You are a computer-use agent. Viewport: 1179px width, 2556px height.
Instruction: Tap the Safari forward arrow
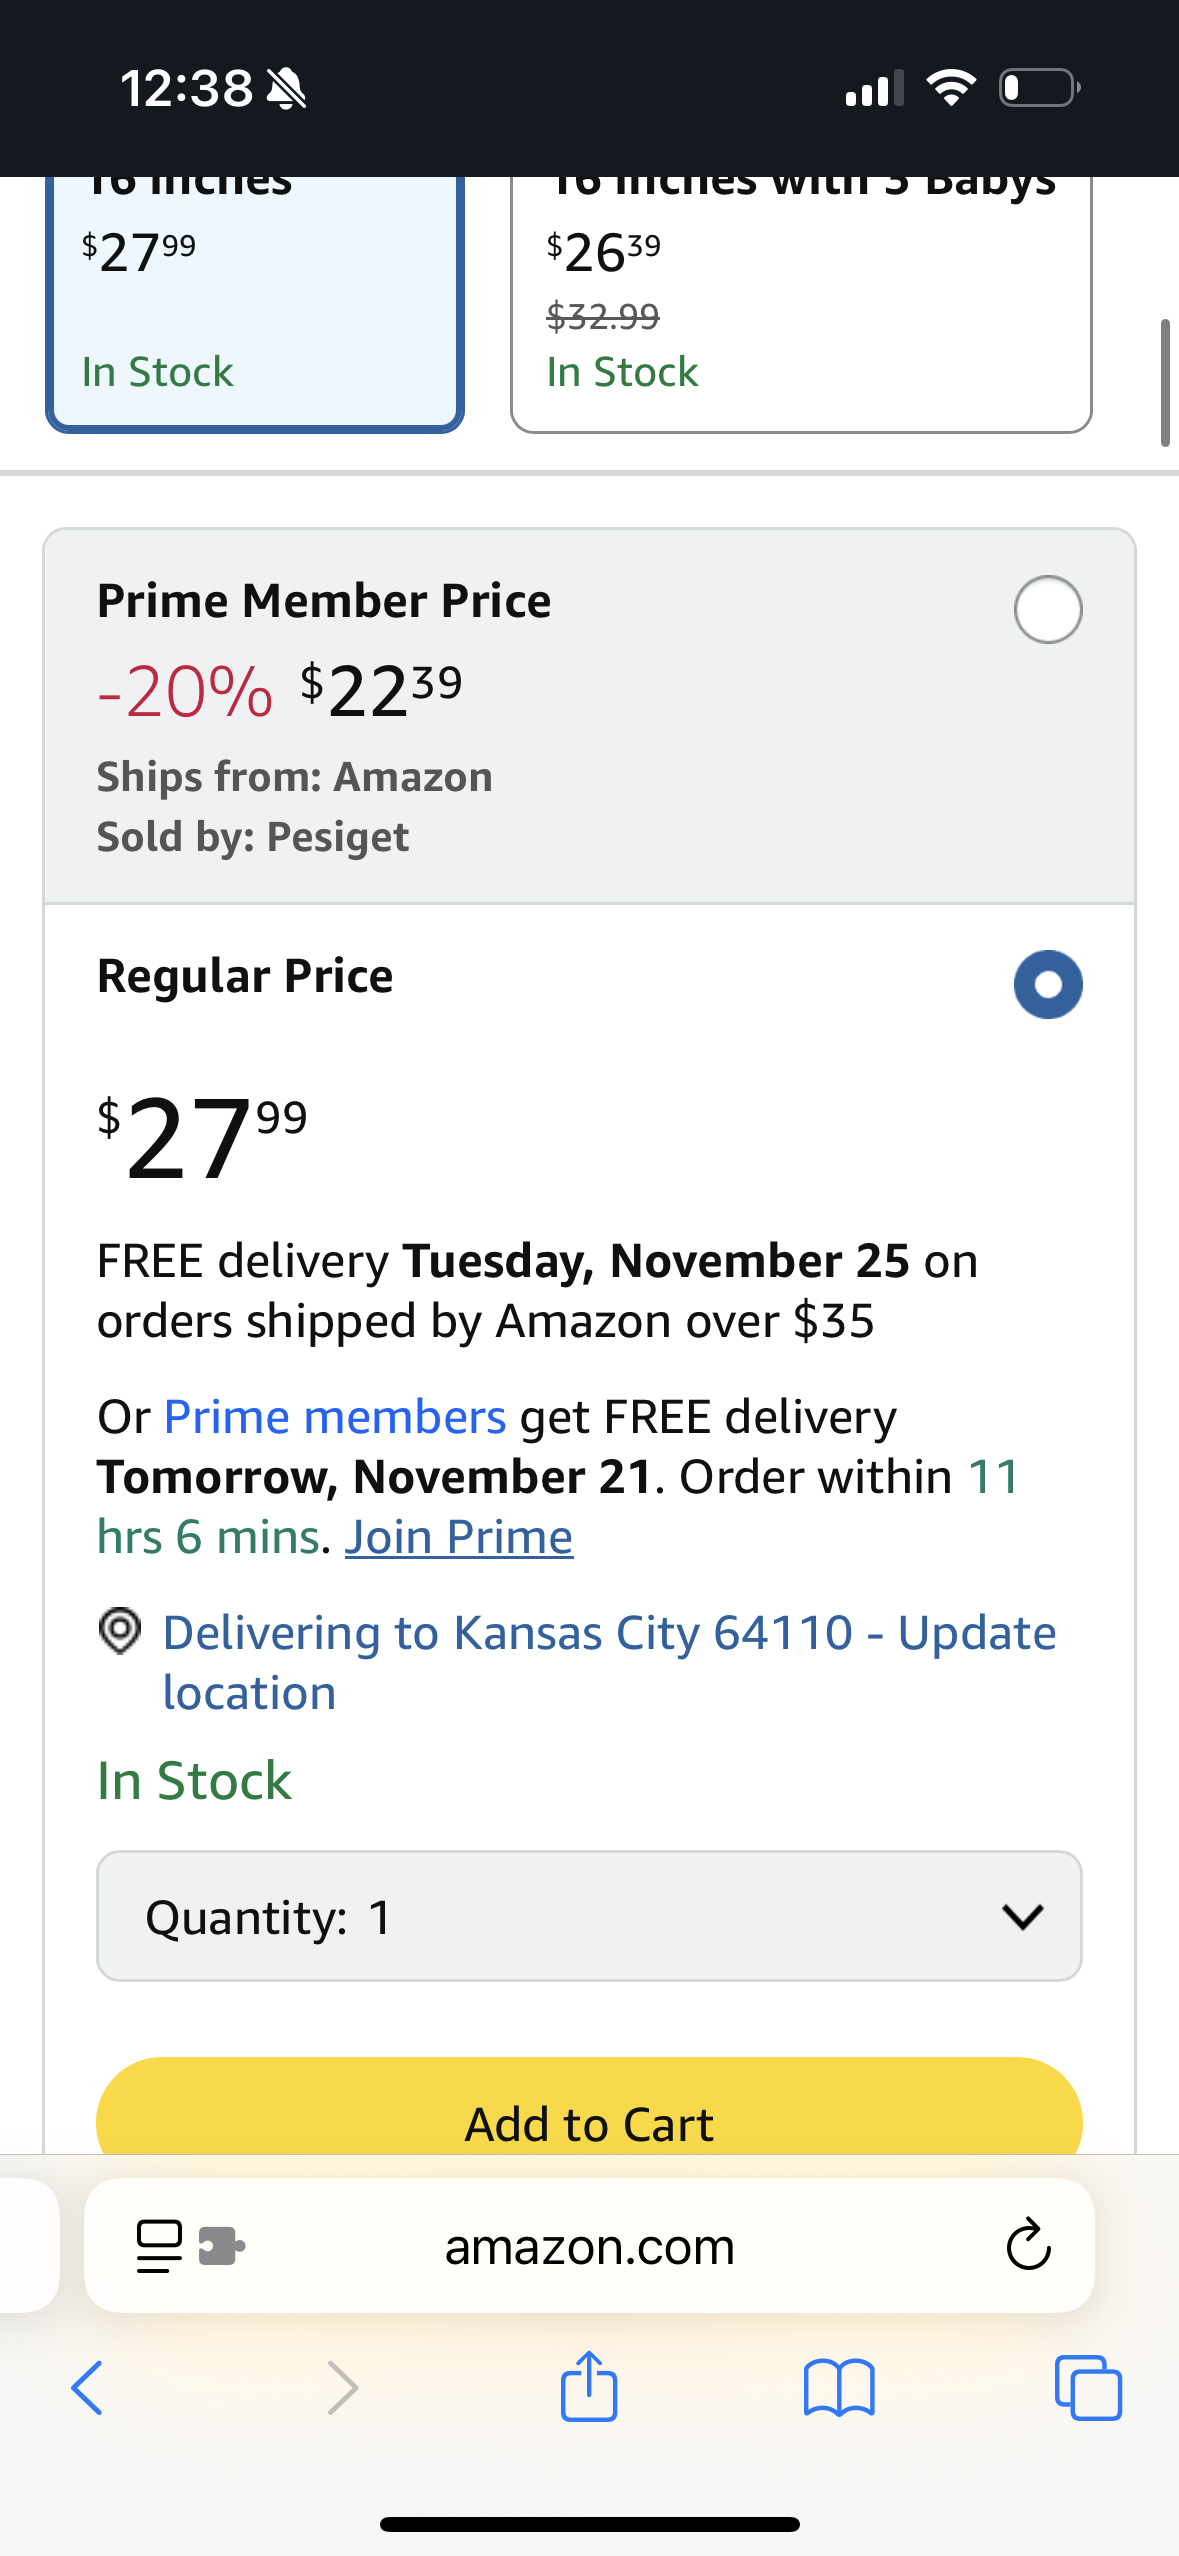coord(342,2388)
